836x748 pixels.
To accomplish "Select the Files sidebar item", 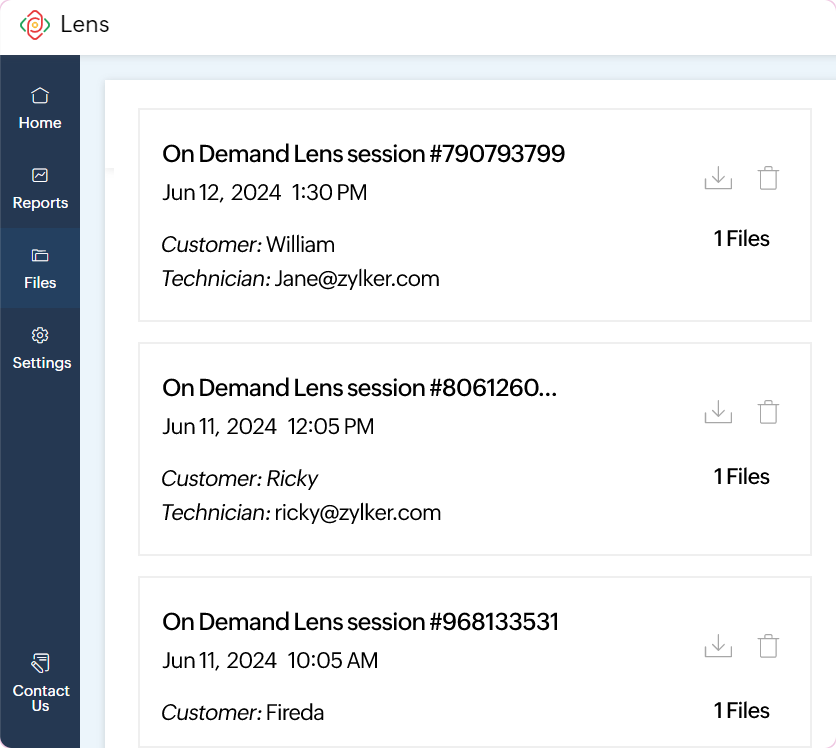I will [x=40, y=268].
